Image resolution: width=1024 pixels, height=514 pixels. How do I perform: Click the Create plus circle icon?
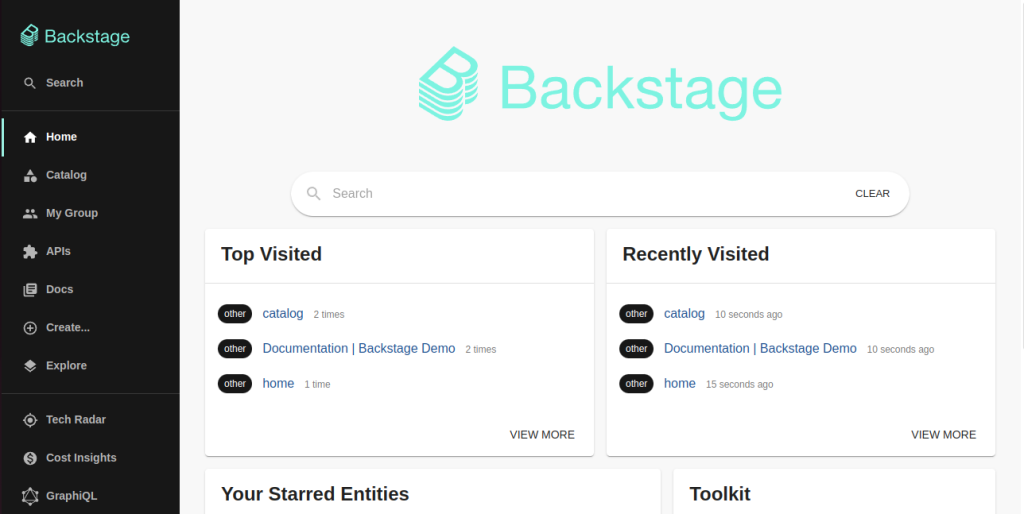point(30,327)
